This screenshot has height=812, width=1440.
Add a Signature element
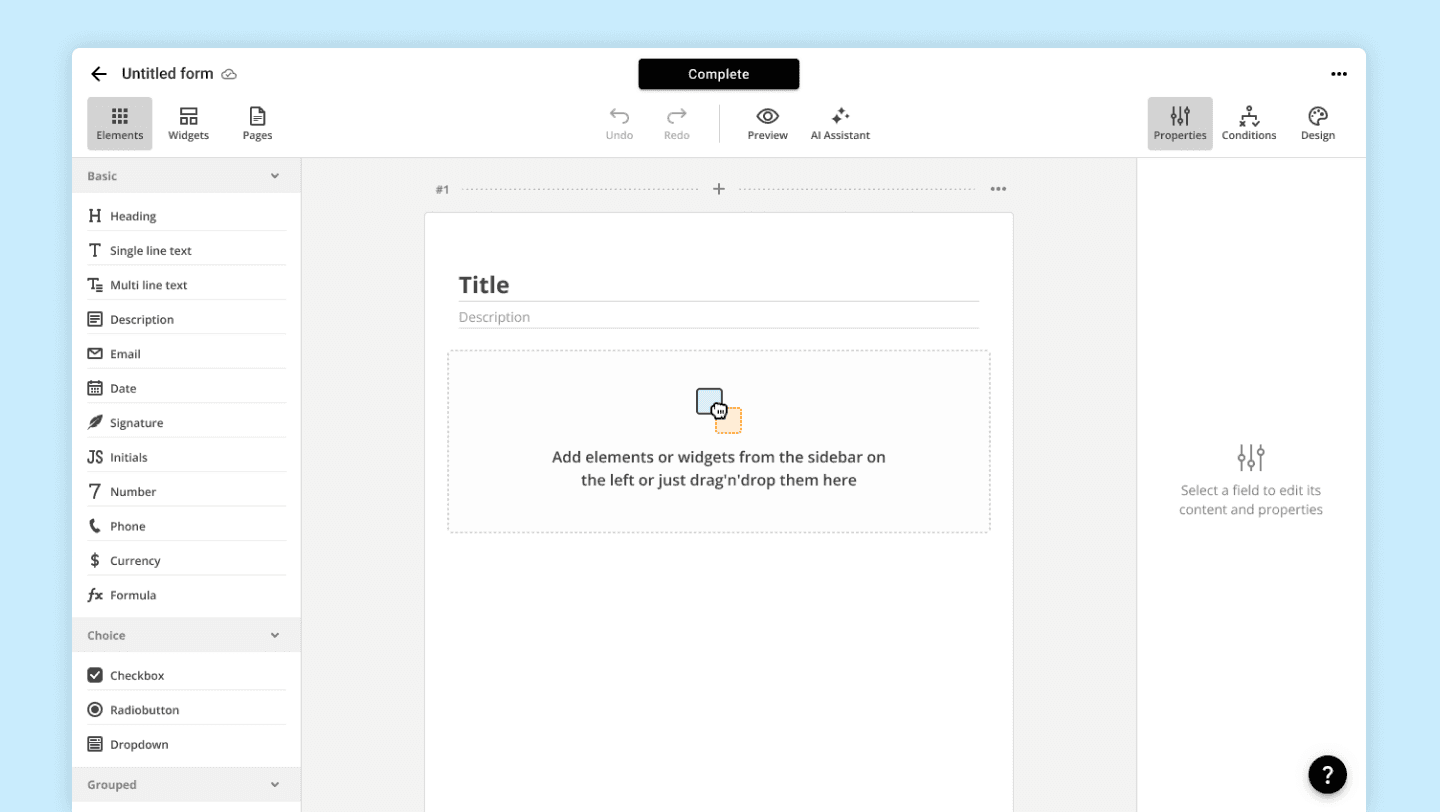[186, 423]
